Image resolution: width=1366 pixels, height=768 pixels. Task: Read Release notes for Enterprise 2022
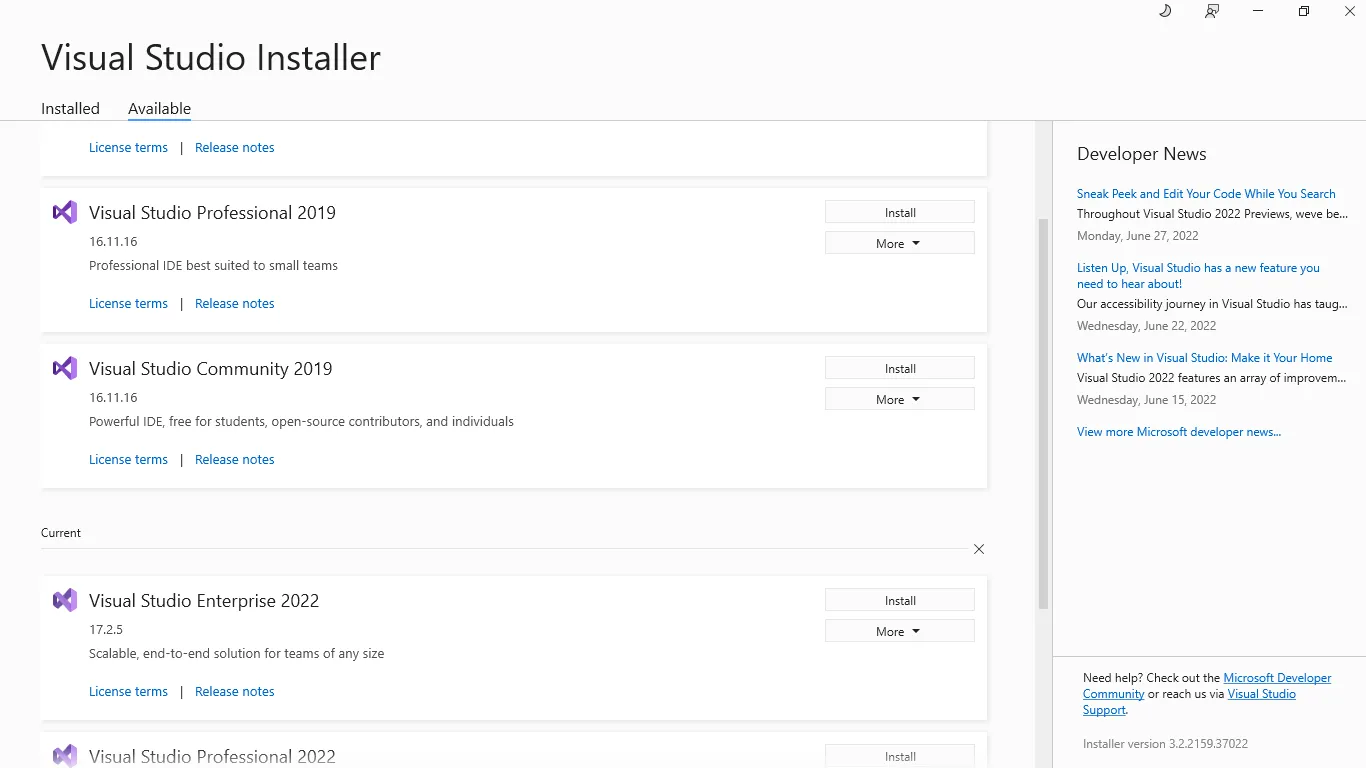tap(234, 691)
